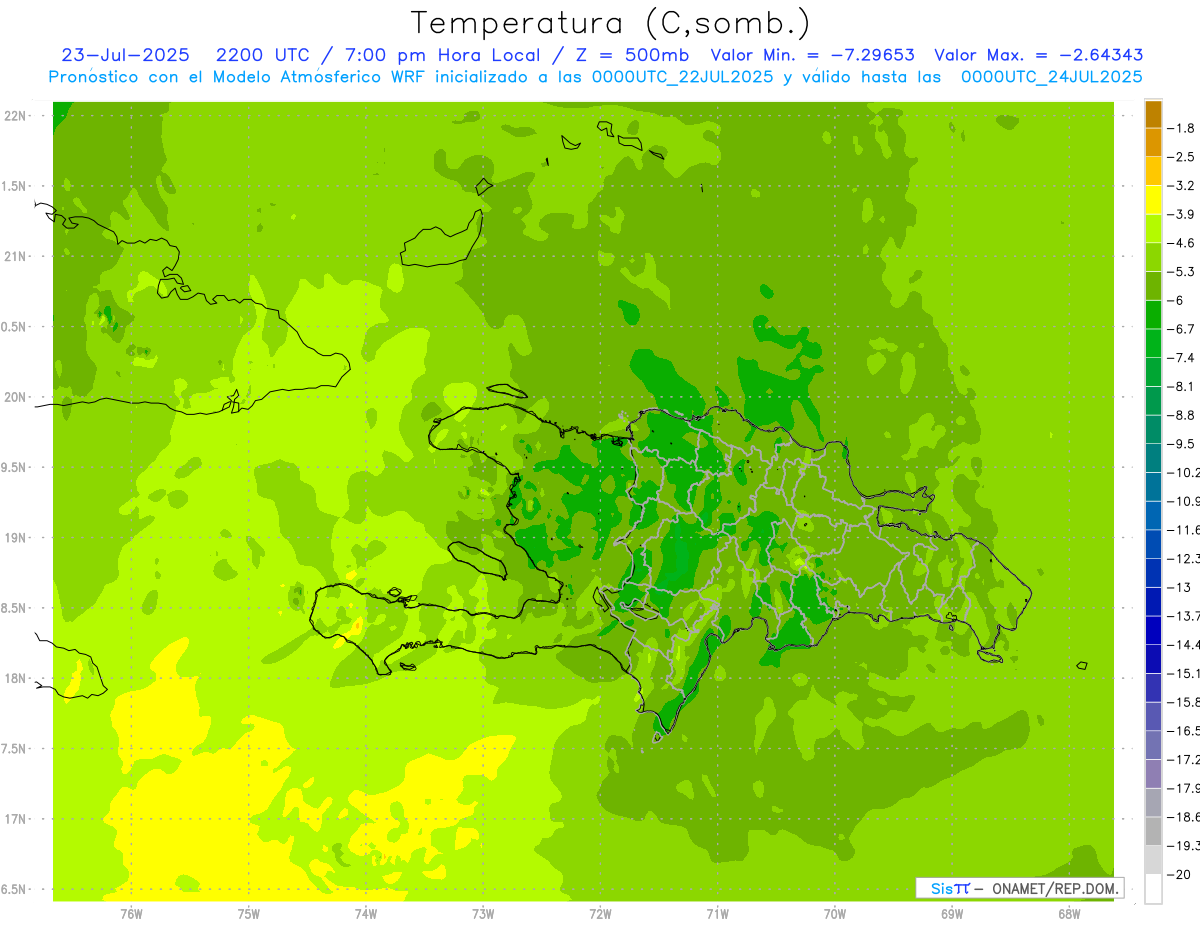This screenshot has height=927, width=1200.
Task: Click green swatch between -6 and -6.7
Action: (x=1153, y=315)
